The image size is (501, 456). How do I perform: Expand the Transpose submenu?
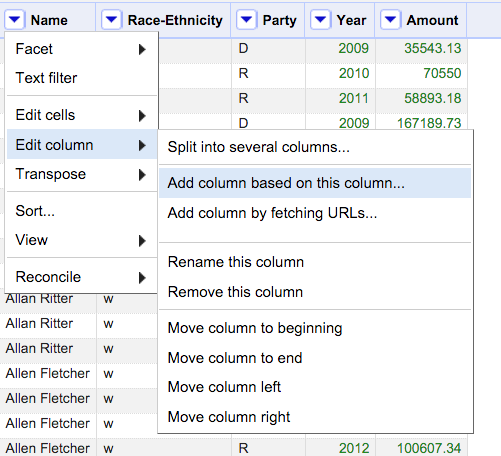82,174
